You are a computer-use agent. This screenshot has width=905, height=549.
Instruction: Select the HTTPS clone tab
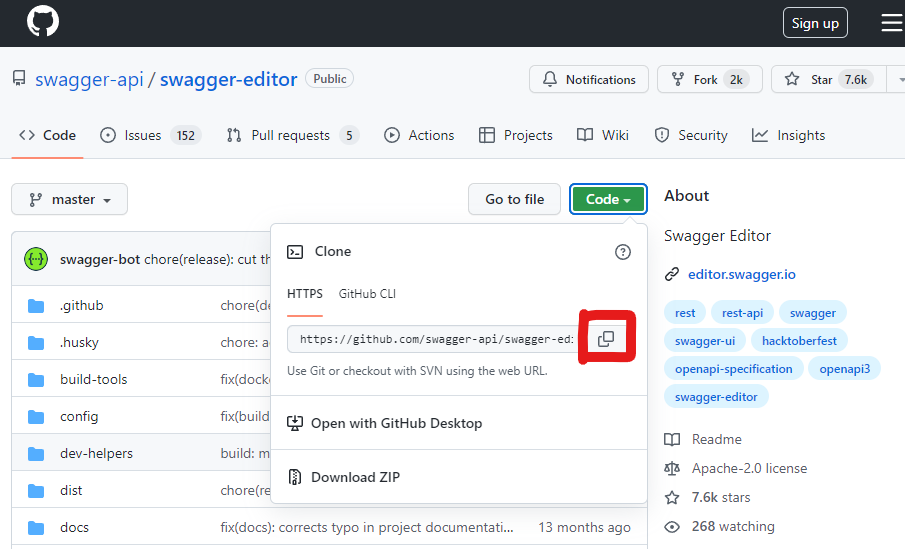pos(305,294)
